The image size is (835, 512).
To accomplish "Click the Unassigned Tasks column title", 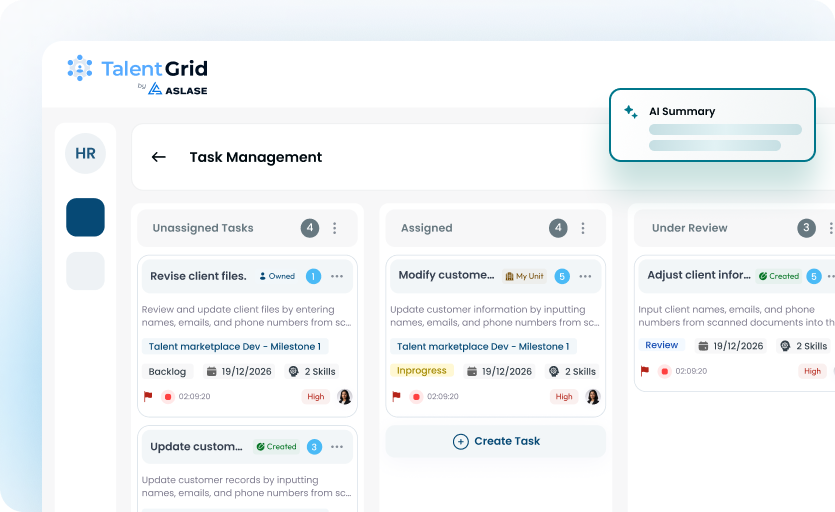I will tap(203, 228).
